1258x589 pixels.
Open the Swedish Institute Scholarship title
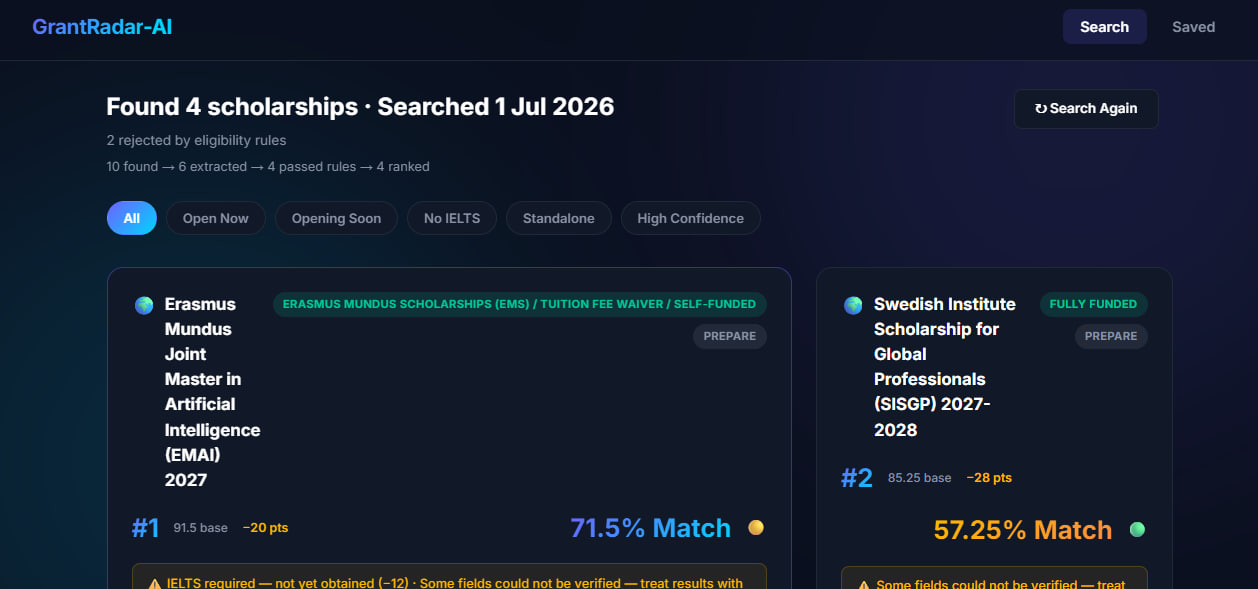coord(945,367)
